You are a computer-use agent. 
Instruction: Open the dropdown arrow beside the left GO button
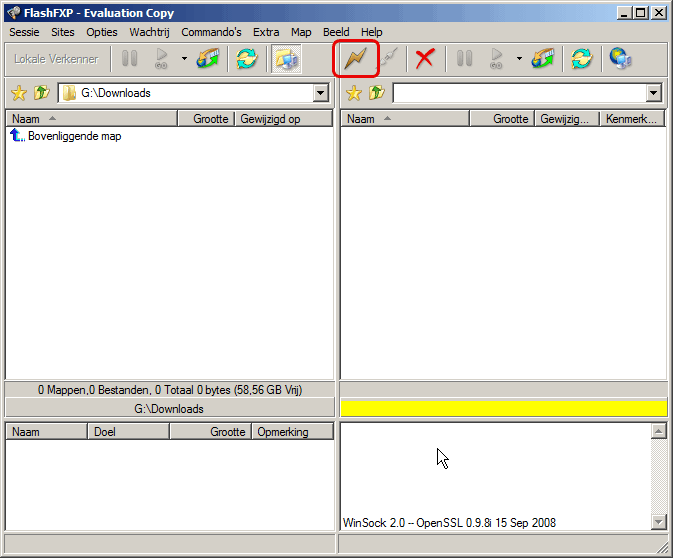[x=184, y=58]
